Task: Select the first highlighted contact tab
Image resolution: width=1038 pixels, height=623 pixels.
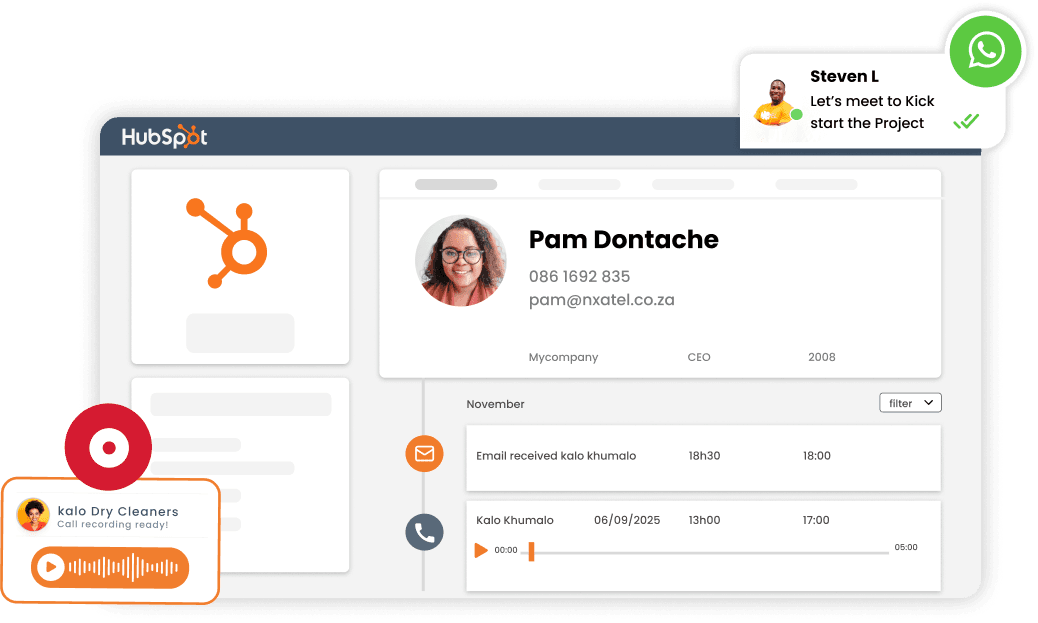Action: tap(456, 185)
